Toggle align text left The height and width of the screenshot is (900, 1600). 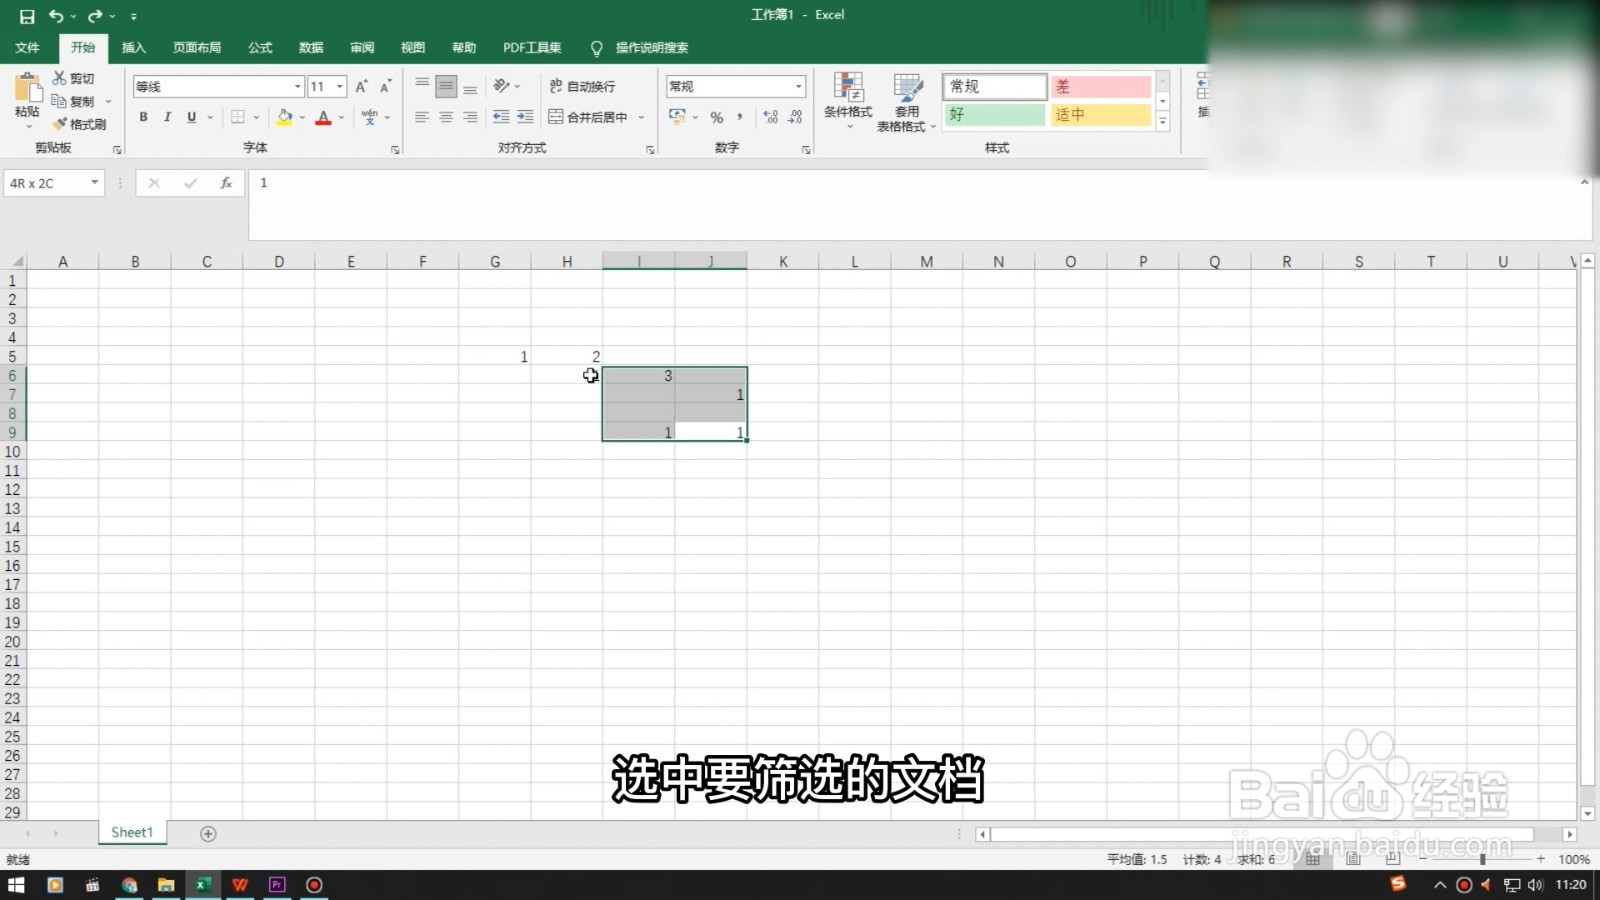tap(422, 117)
